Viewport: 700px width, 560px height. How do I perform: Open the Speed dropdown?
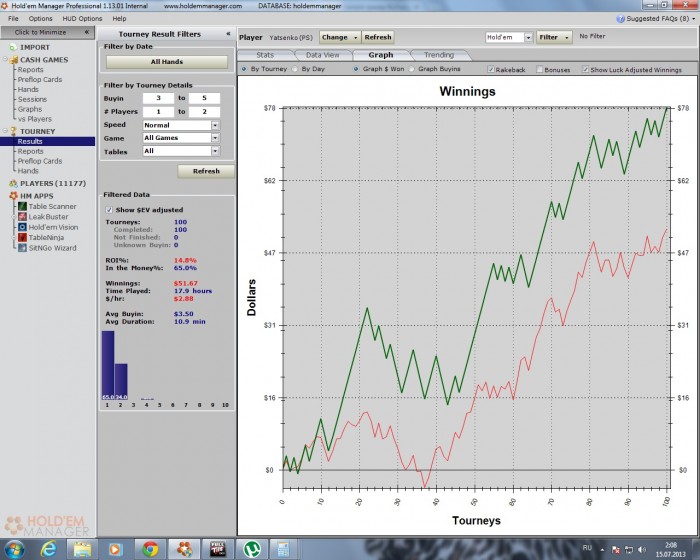click(215, 125)
